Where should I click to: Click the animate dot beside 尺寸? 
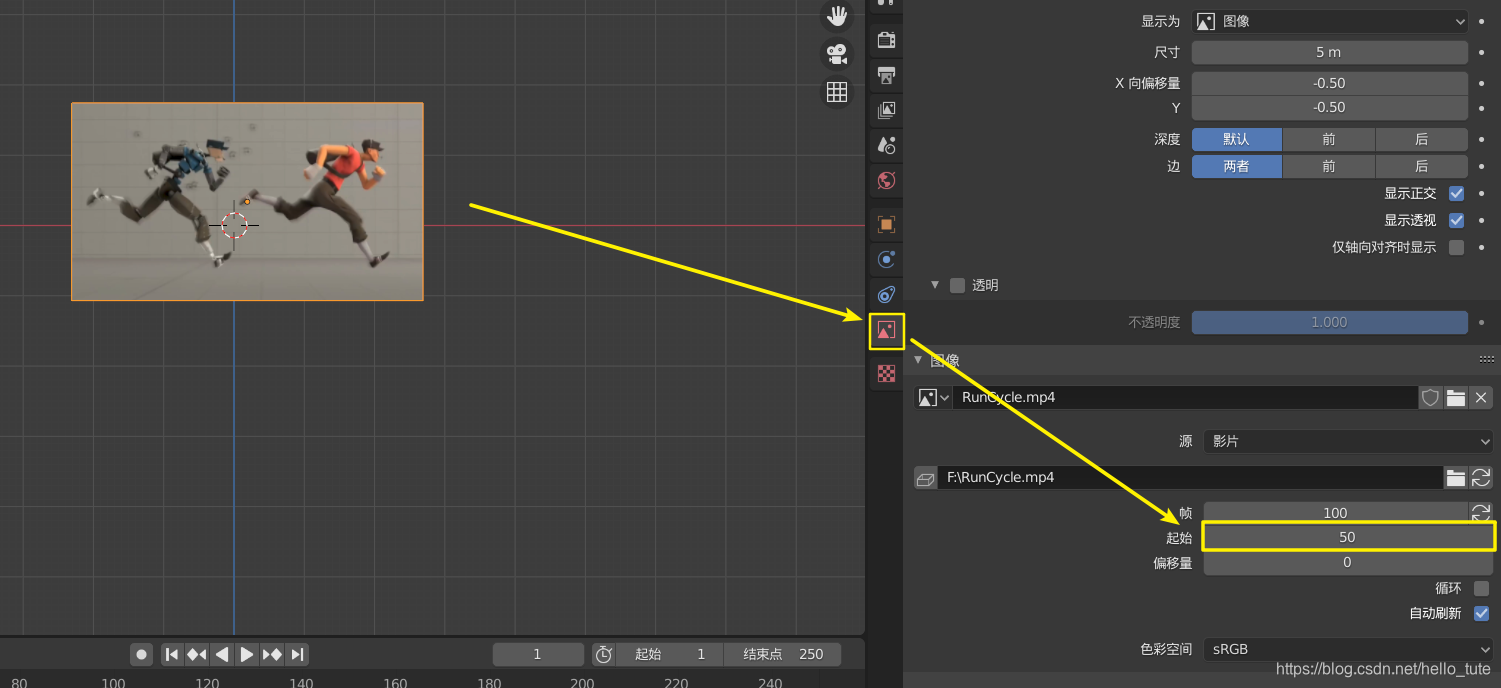pos(1481,52)
